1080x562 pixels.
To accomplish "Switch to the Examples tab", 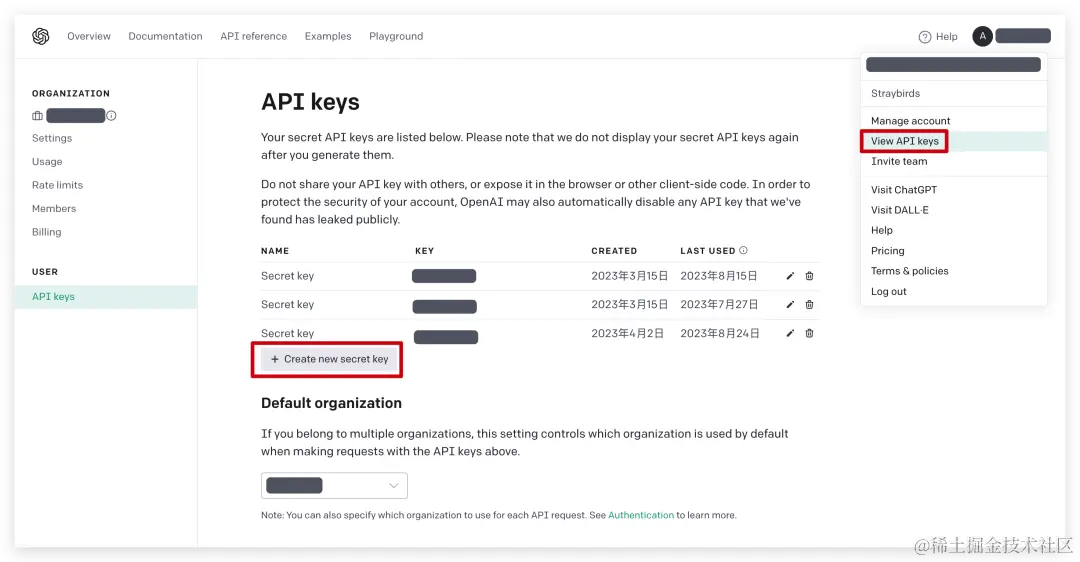I will (328, 36).
